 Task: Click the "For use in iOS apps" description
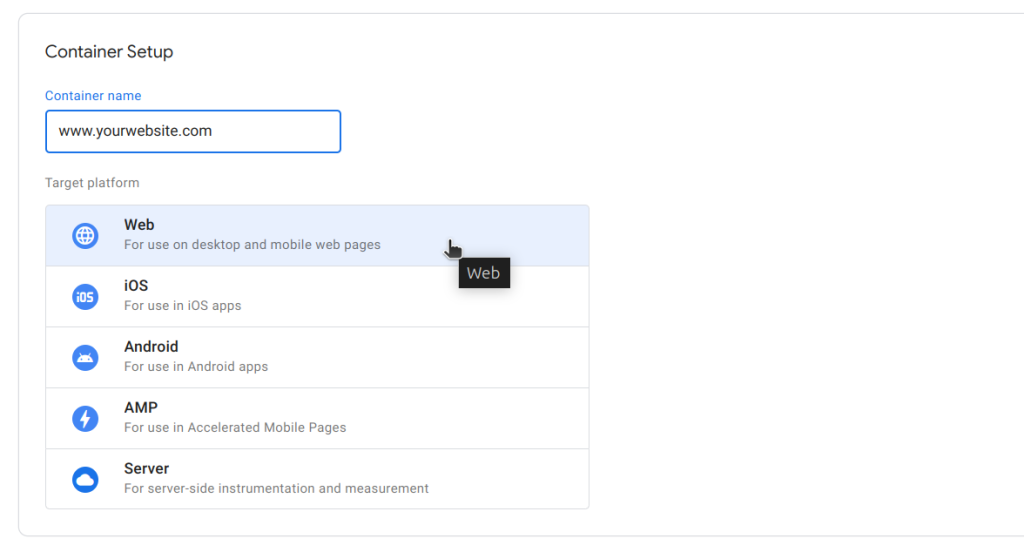tap(183, 306)
